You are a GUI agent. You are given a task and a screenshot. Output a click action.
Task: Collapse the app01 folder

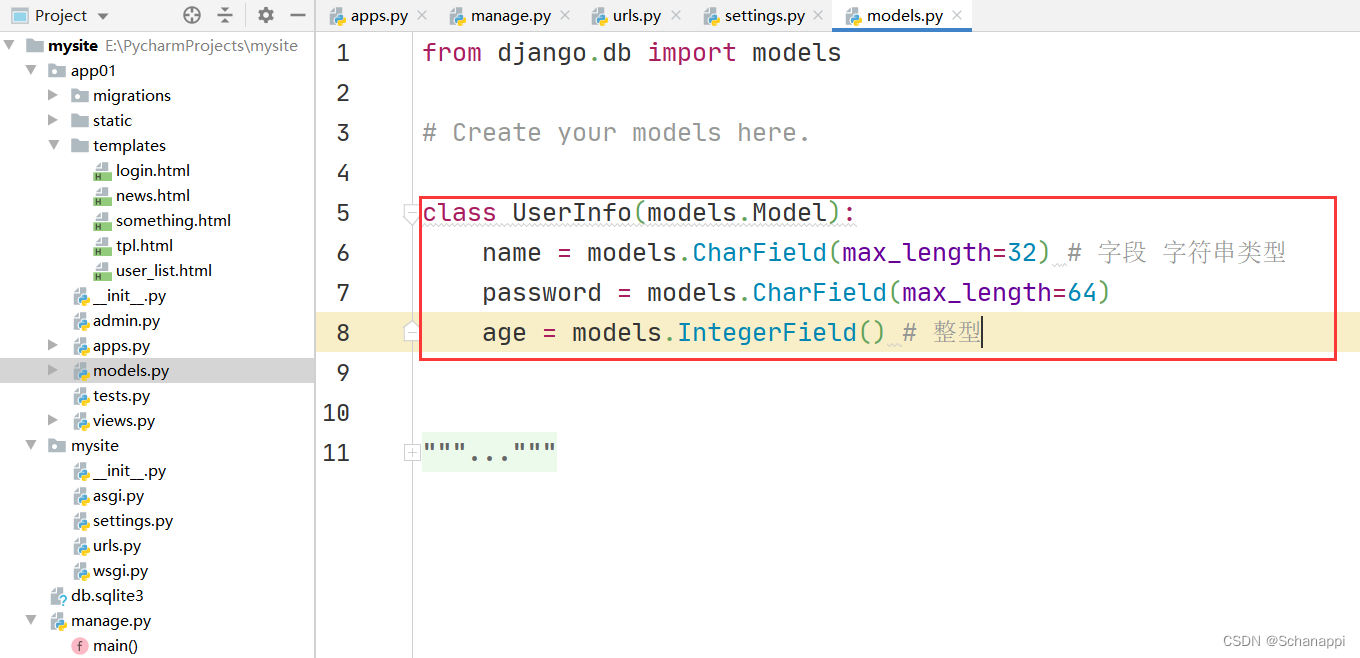click(x=31, y=70)
